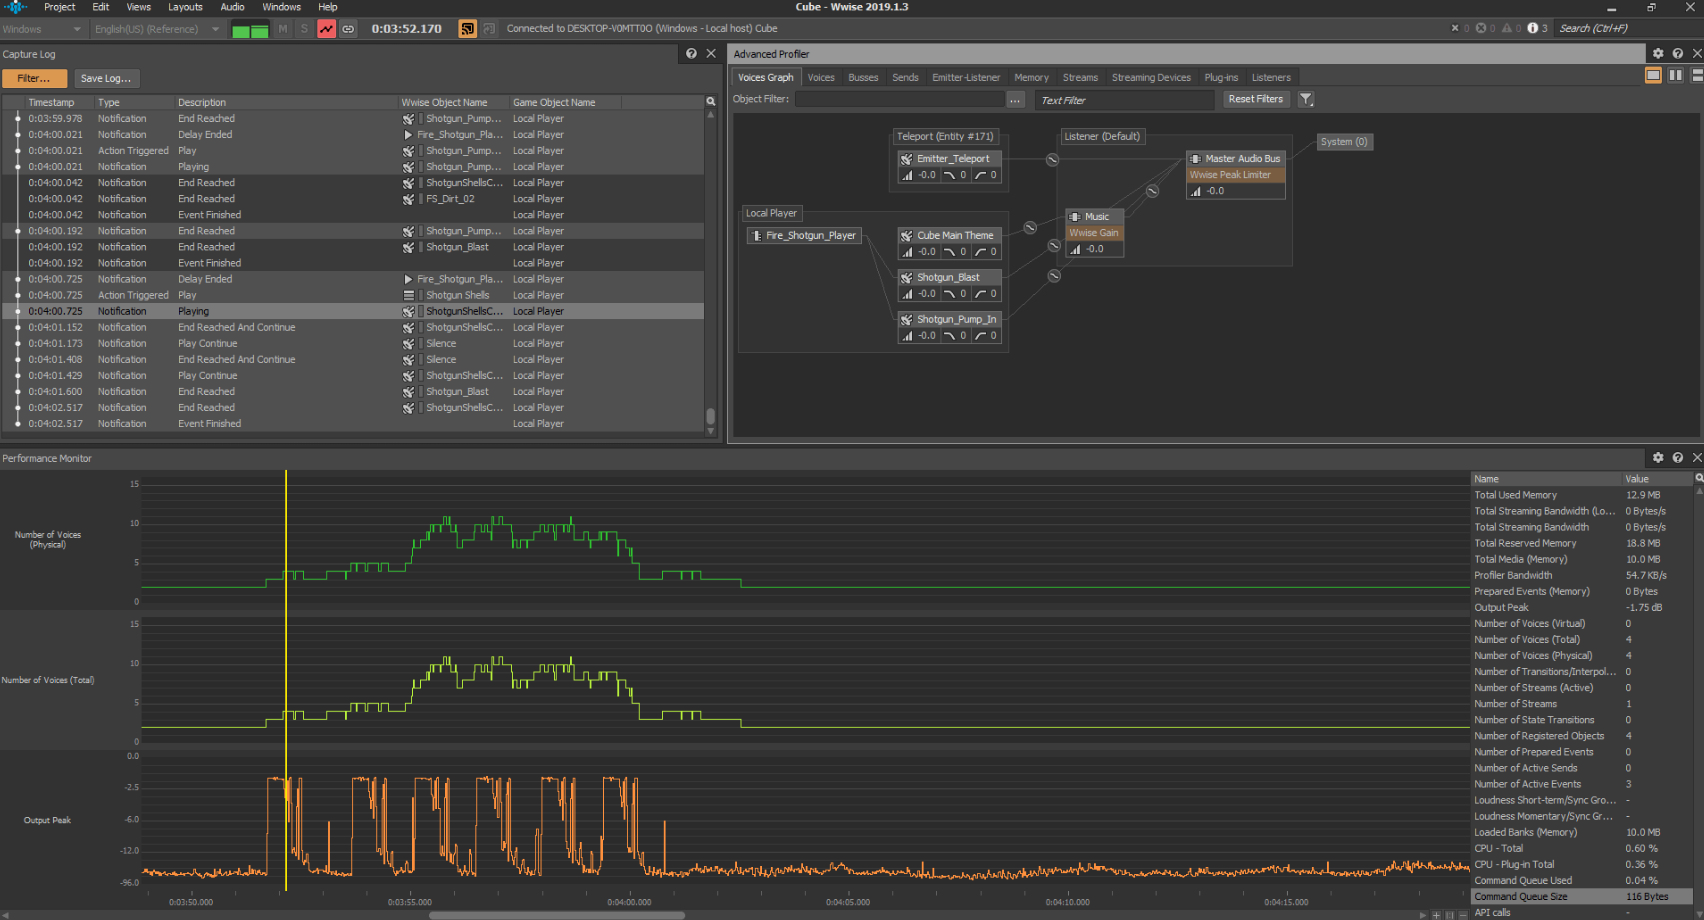Image resolution: width=1704 pixels, height=920 pixels.
Task: Click the search magnifier in Capture Log
Action: click(710, 101)
